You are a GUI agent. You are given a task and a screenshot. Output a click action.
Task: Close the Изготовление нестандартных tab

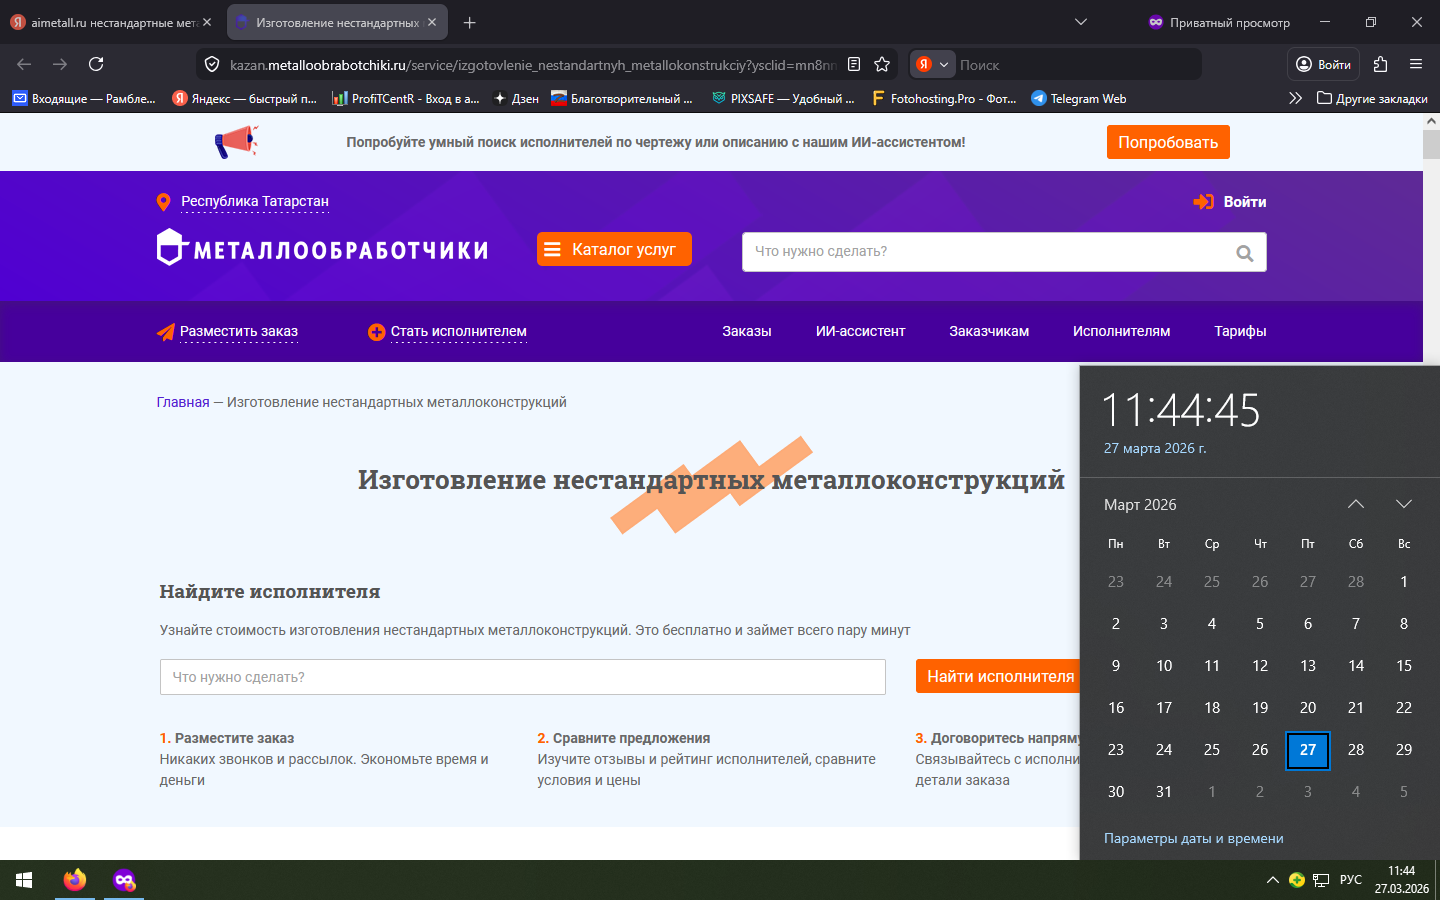click(432, 22)
